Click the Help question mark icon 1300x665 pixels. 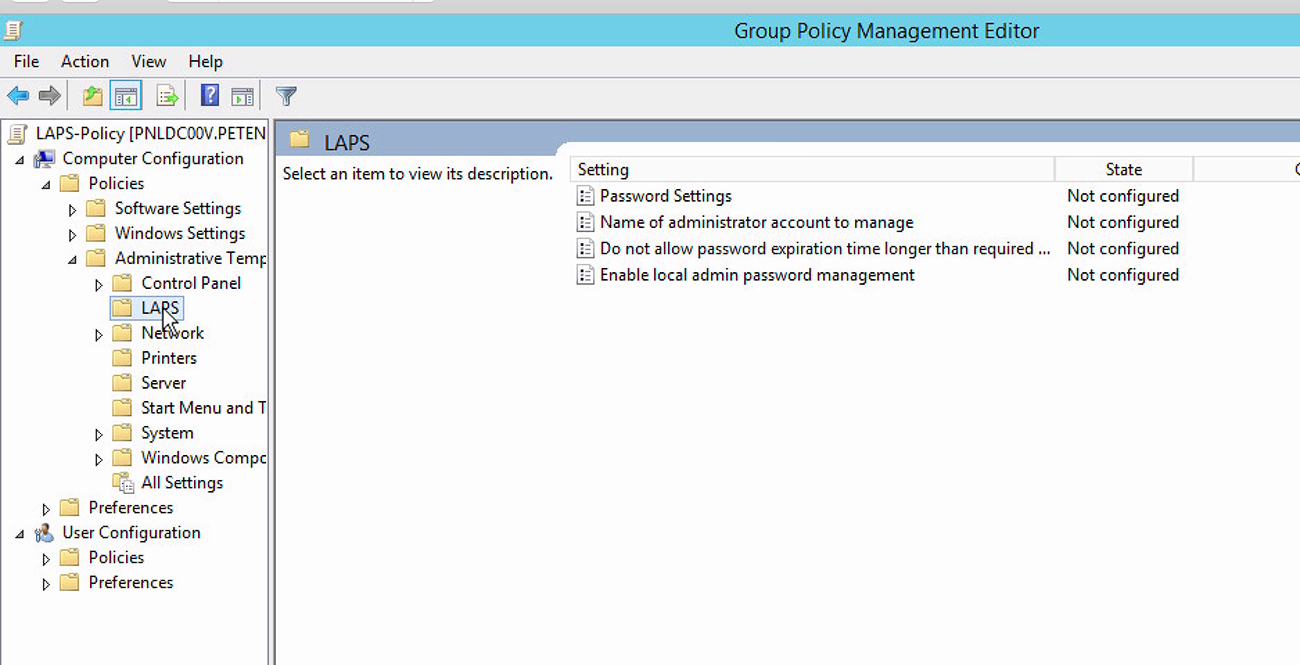click(208, 95)
